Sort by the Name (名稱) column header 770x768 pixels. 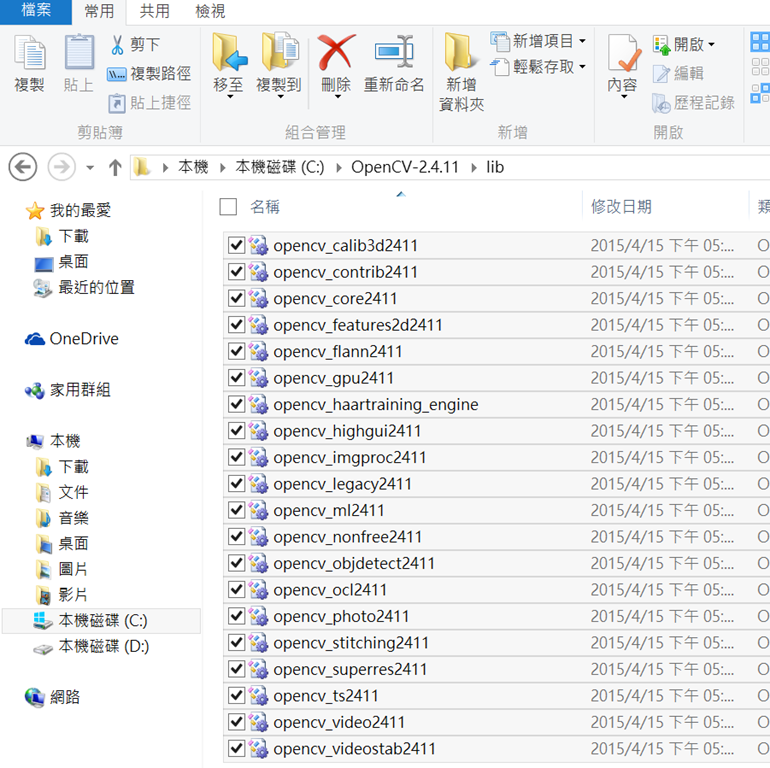coord(265,207)
